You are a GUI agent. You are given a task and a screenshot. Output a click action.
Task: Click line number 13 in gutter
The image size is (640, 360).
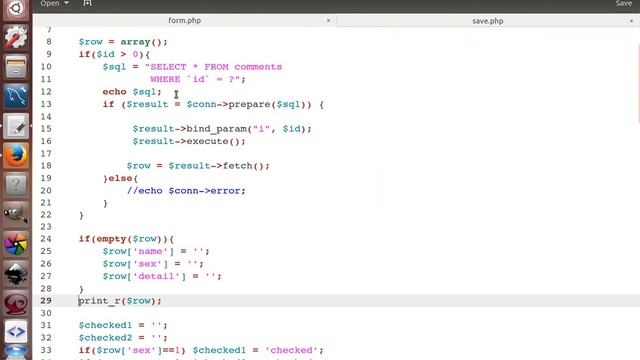[x=46, y=104]
